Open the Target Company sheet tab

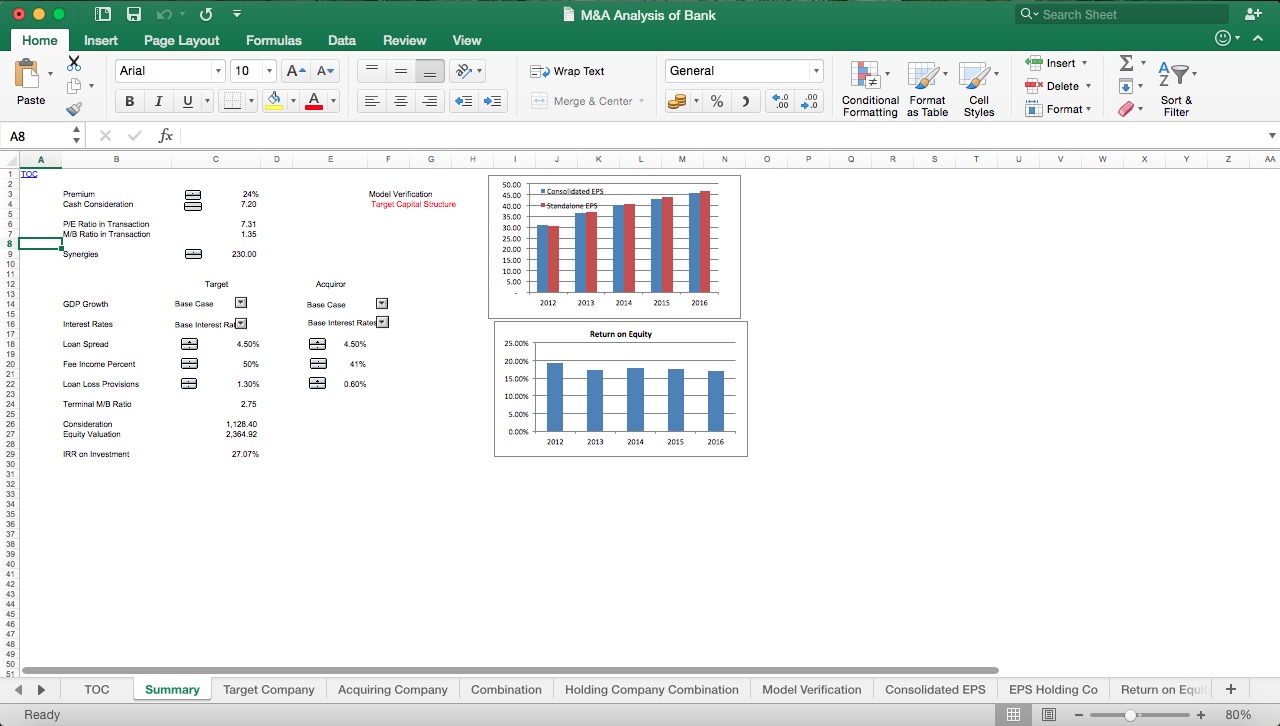click(268, 689)
